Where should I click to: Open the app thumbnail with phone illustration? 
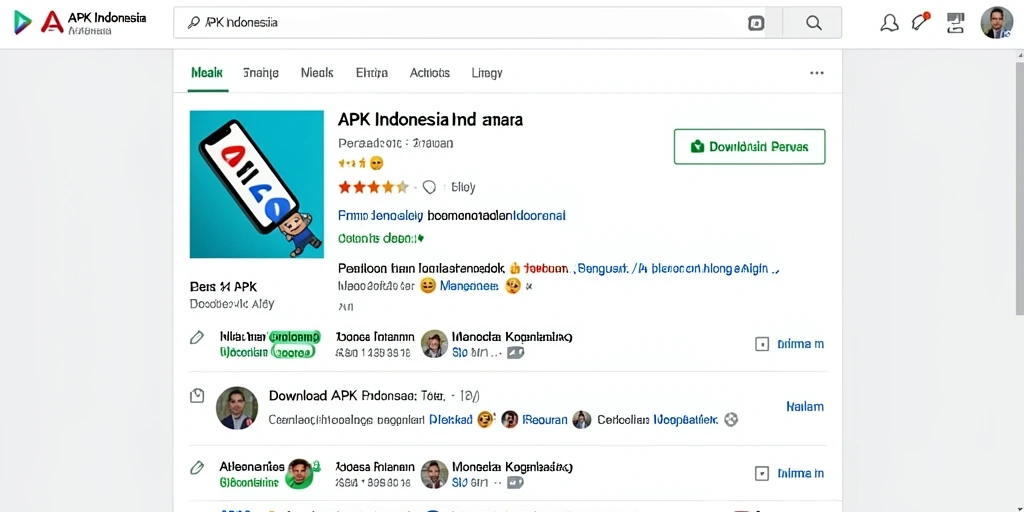[x=257, y=184]
